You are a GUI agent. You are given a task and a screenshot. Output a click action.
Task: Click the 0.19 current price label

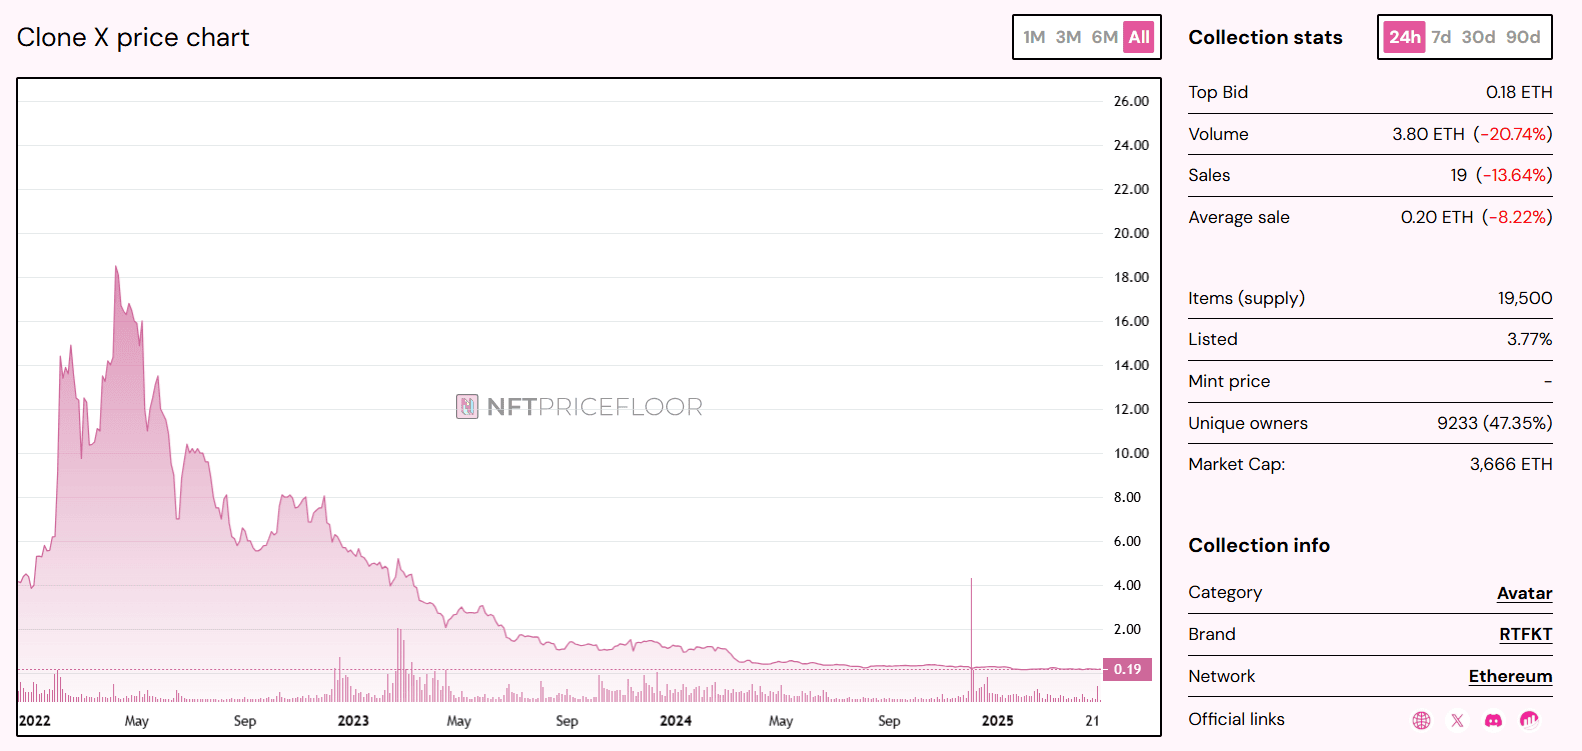click(1127, 669)
